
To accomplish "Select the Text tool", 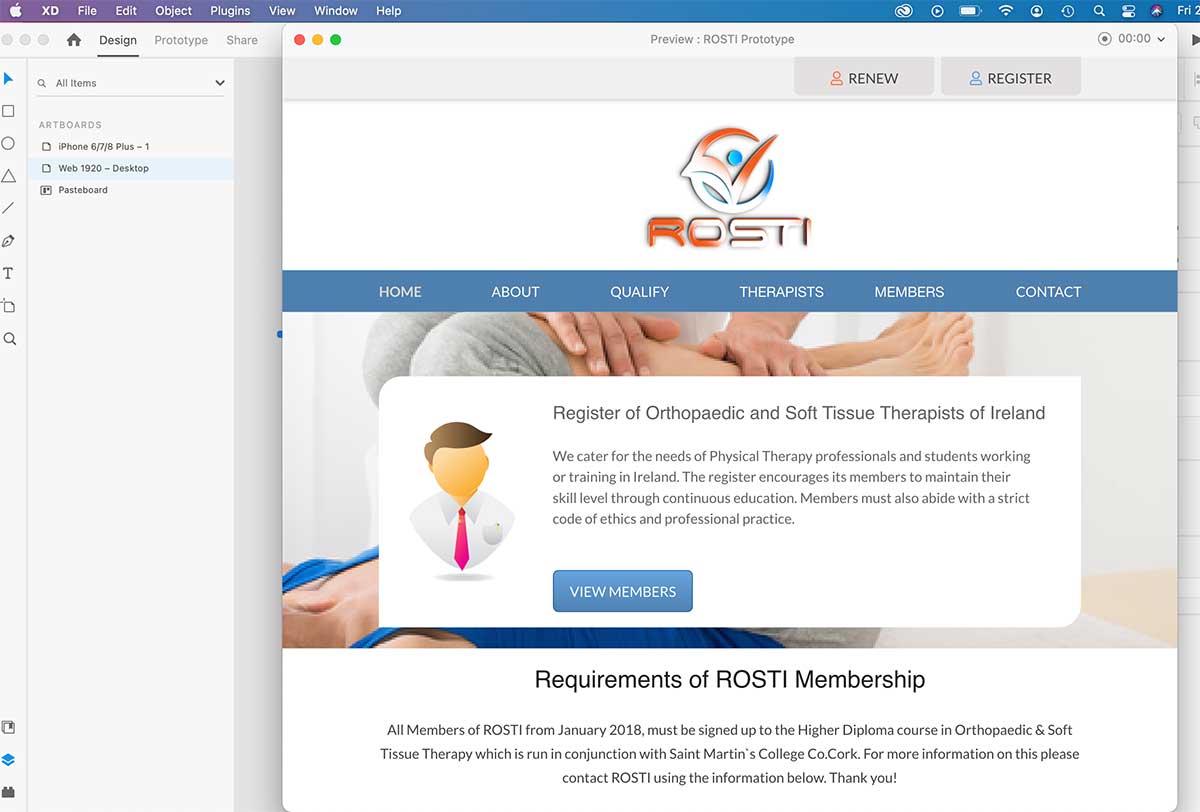I will (x=9, y=273).
